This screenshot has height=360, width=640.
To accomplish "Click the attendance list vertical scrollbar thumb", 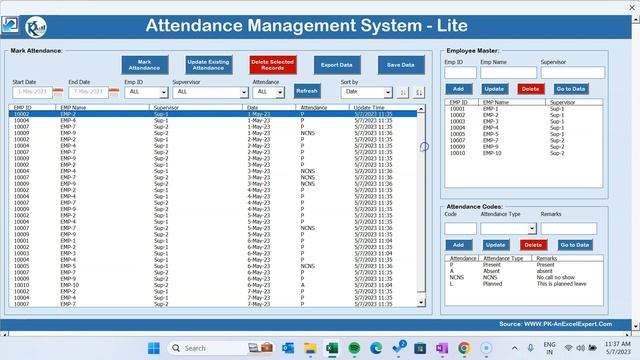I will point(421,202).
